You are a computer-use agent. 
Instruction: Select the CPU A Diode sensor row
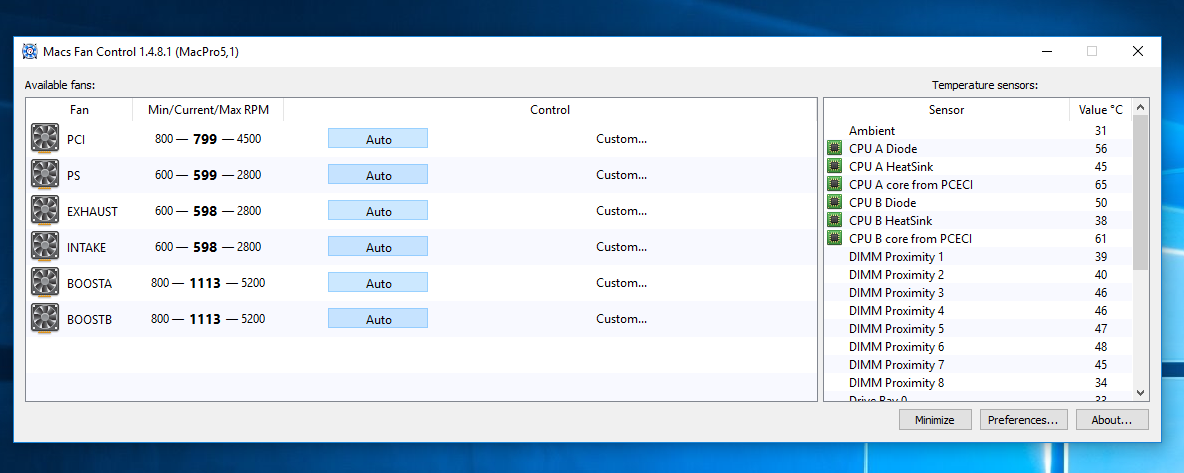pyautogui.click(x=979, y=148)
